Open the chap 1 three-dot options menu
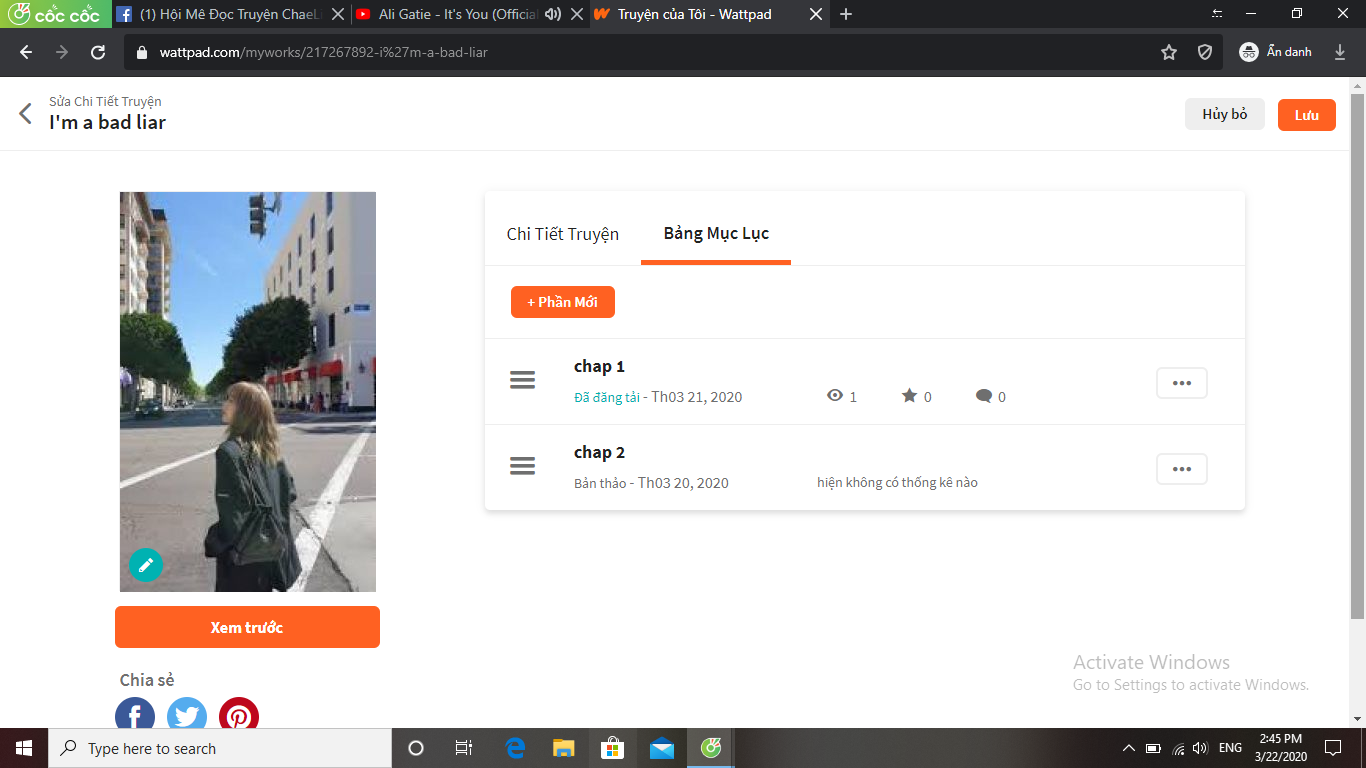Viewport: 1366px width, 768px height. 1181,383
